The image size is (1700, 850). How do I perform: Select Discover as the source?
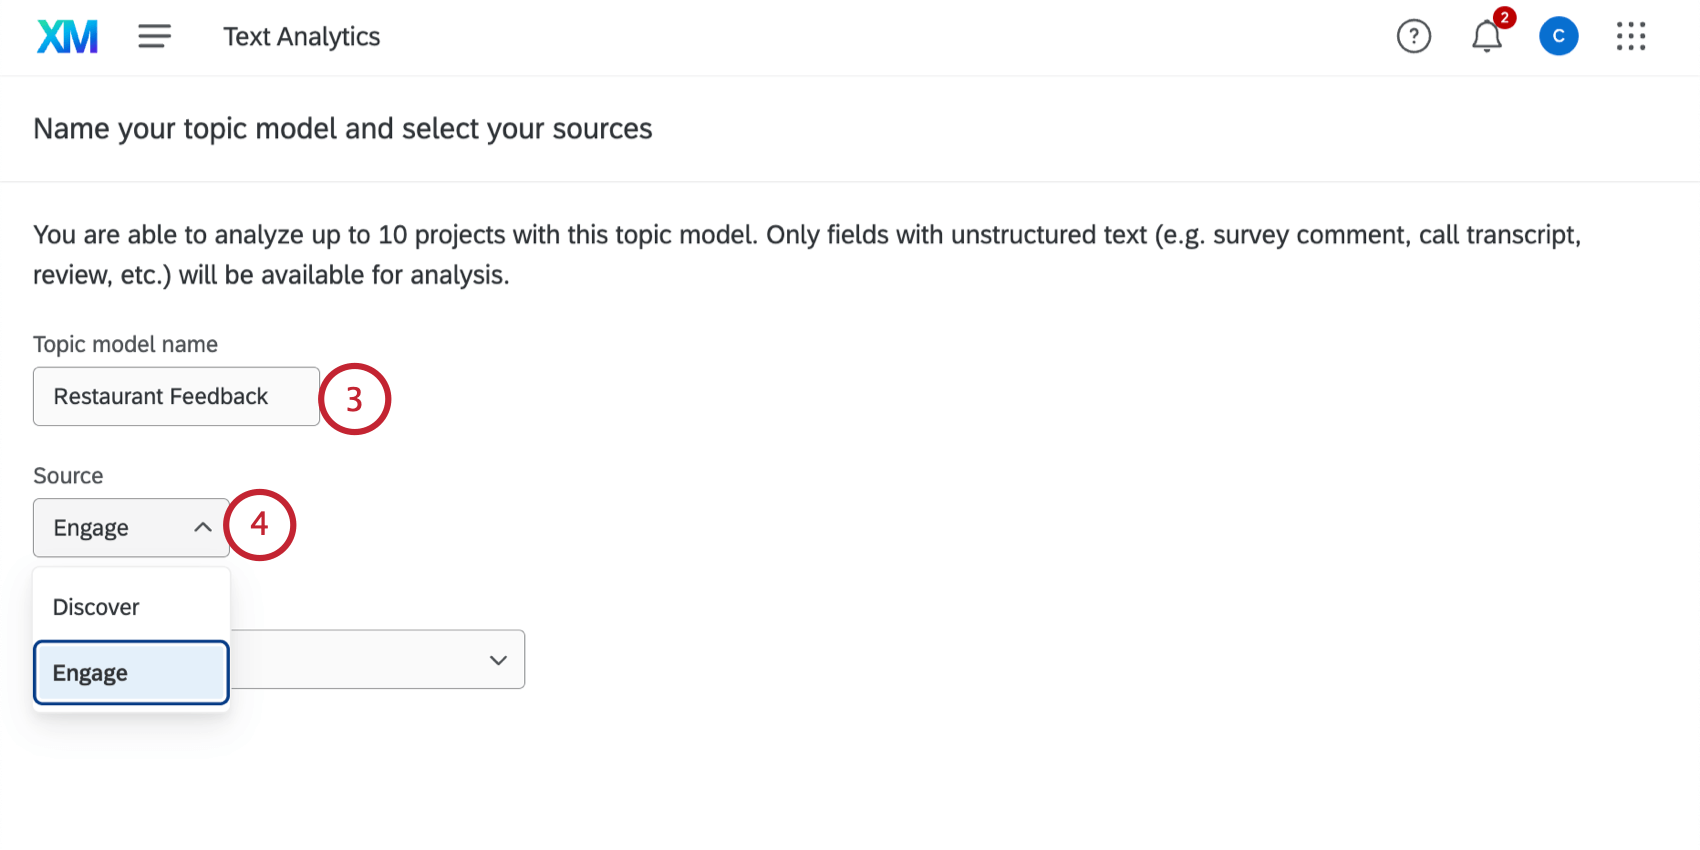[x=96, y=606]
